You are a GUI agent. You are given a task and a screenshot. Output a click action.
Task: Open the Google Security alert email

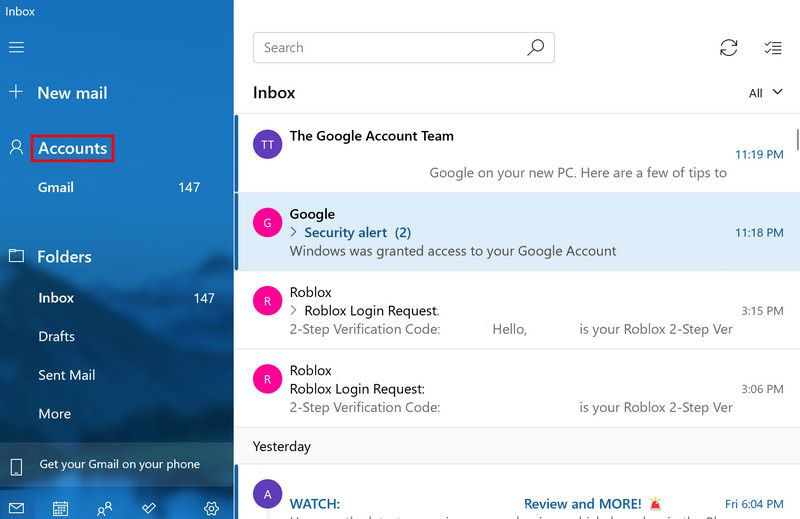516,232
